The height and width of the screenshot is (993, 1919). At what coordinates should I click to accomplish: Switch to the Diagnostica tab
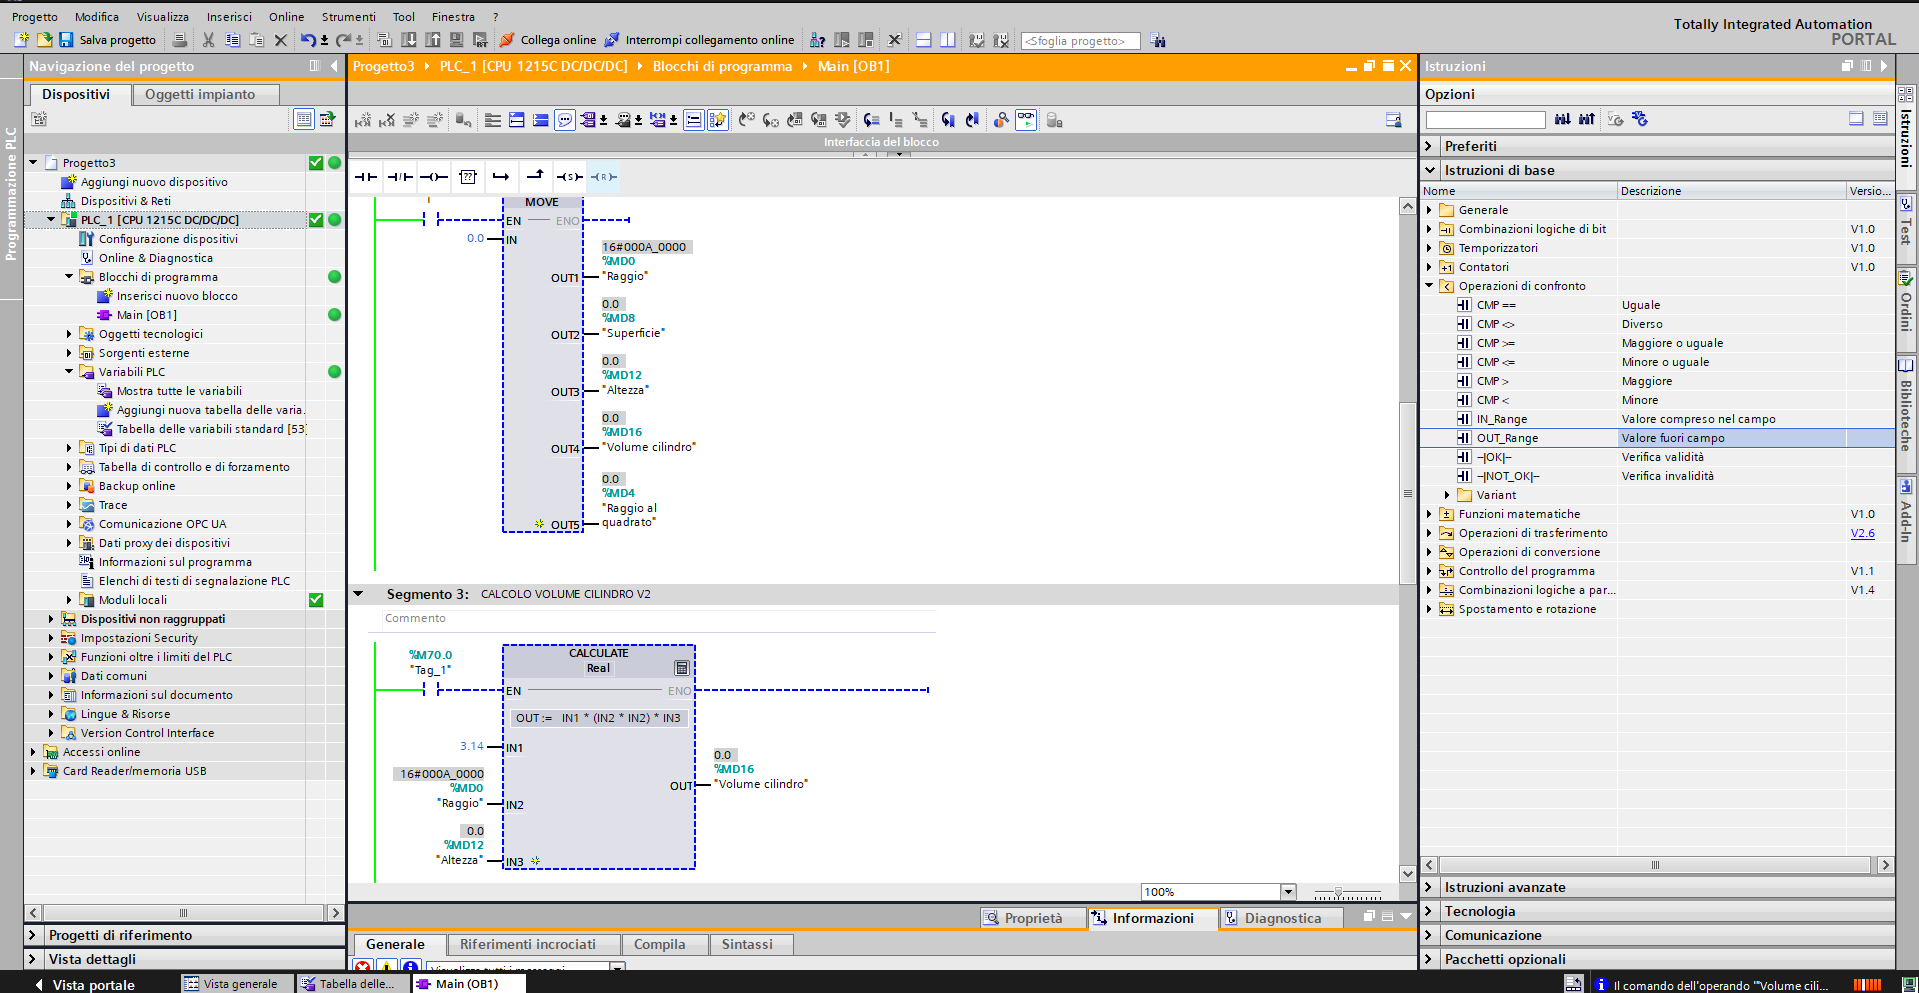click(1281, 918)
